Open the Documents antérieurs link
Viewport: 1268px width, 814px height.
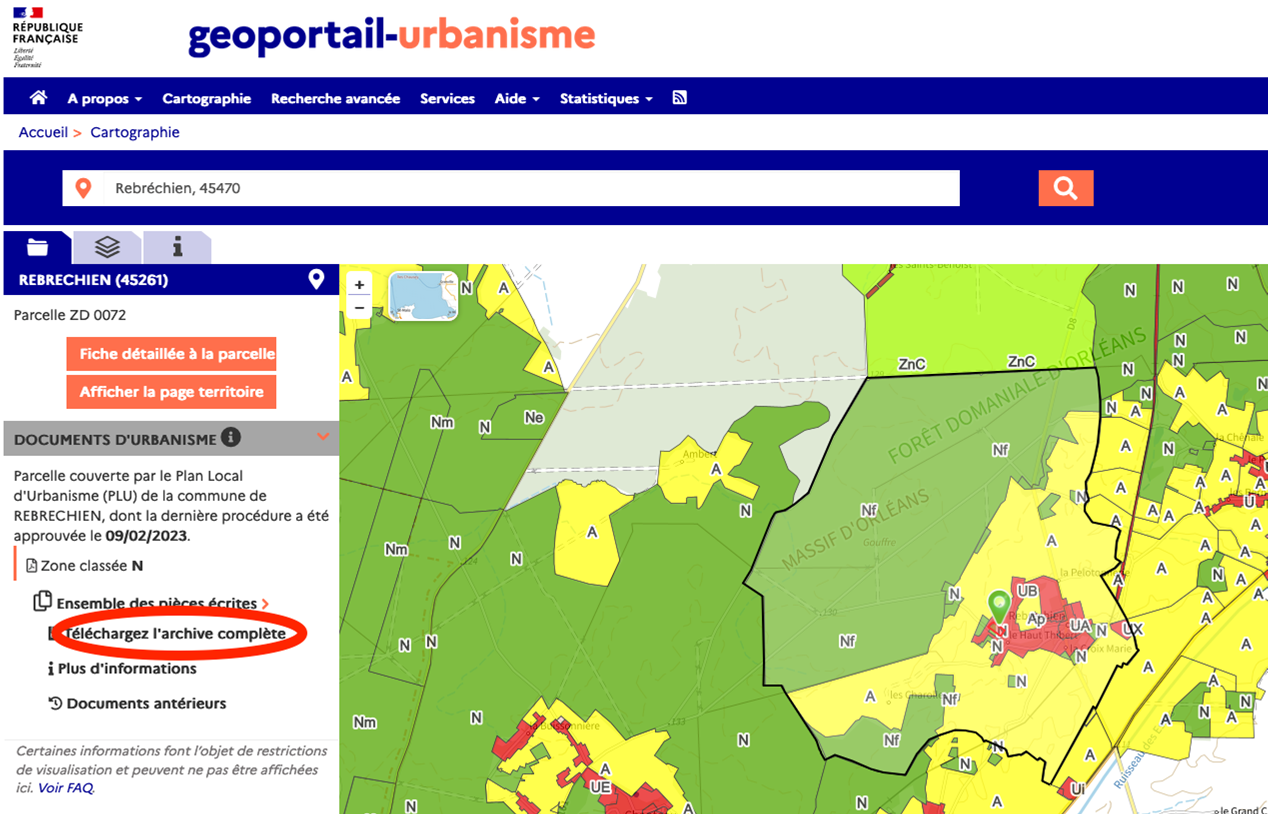147,703
